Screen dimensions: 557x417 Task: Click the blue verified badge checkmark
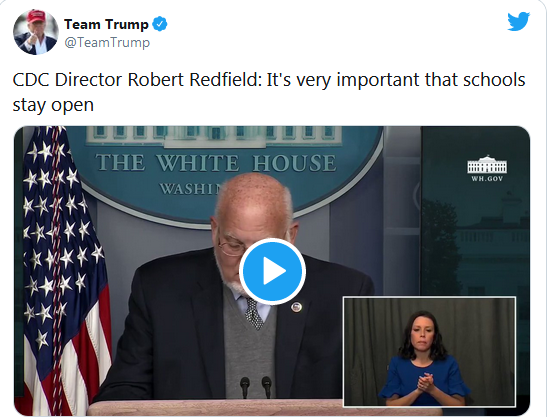(160, 24)
